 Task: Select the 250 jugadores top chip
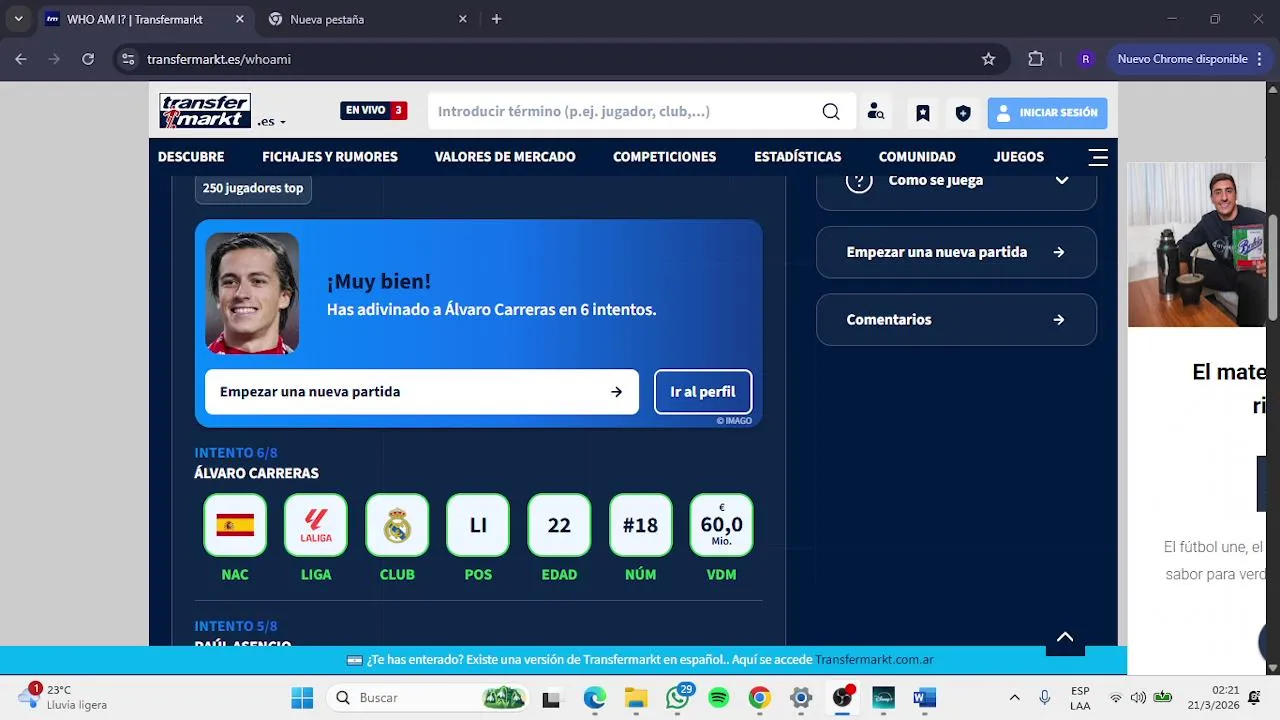point(253,188)
